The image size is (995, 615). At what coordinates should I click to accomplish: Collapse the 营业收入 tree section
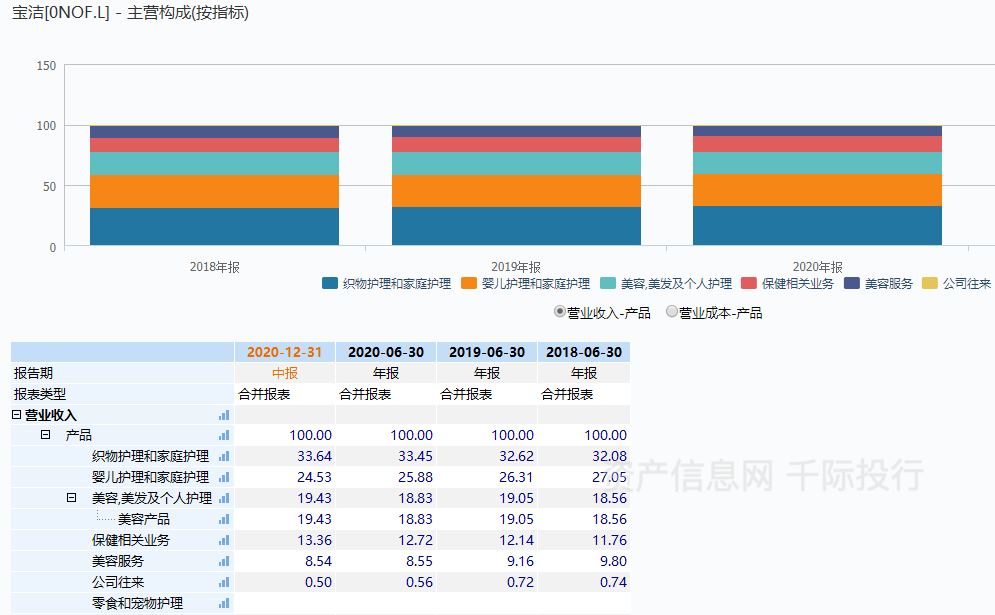[17, 414]
